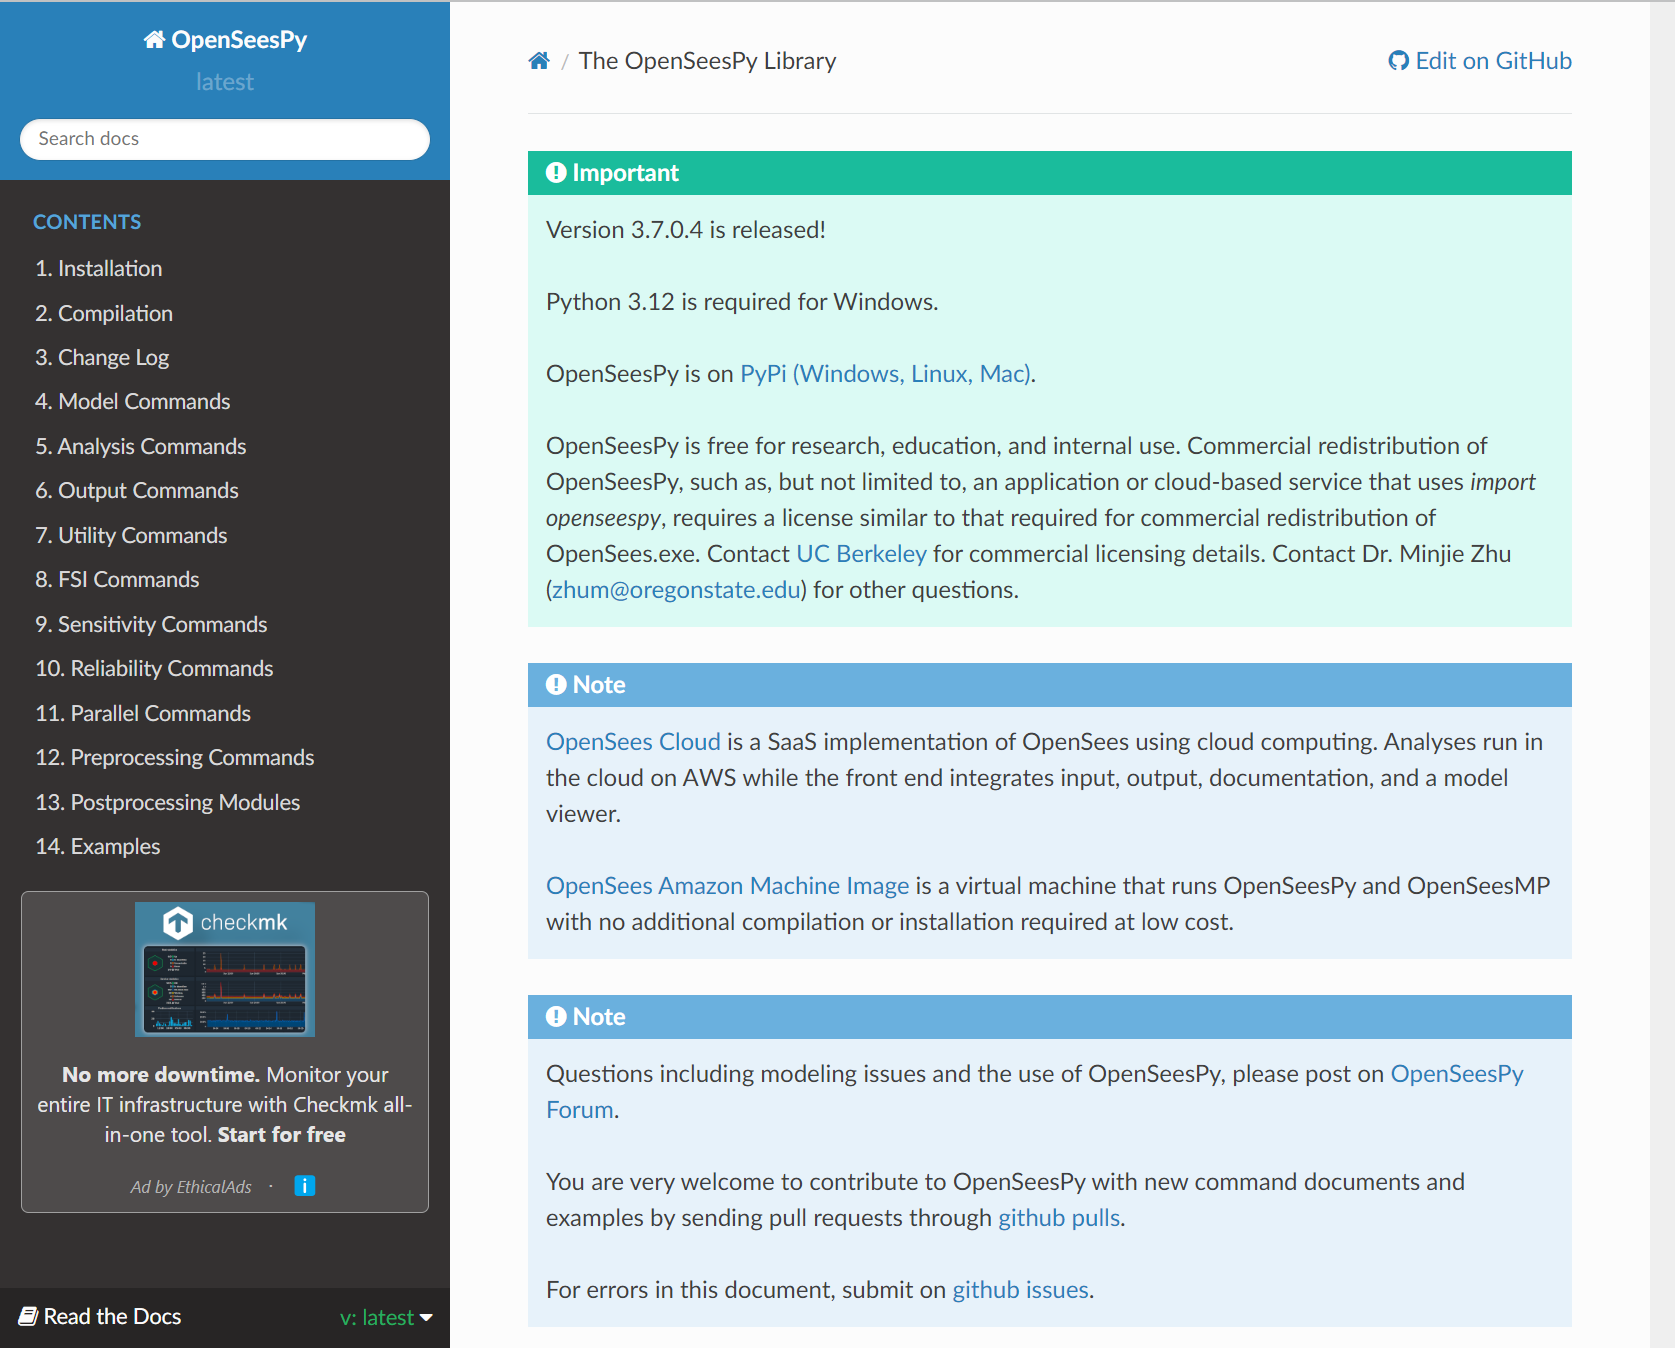
Task: Click the Read the Docs book icon
Action: point(28,1316)
